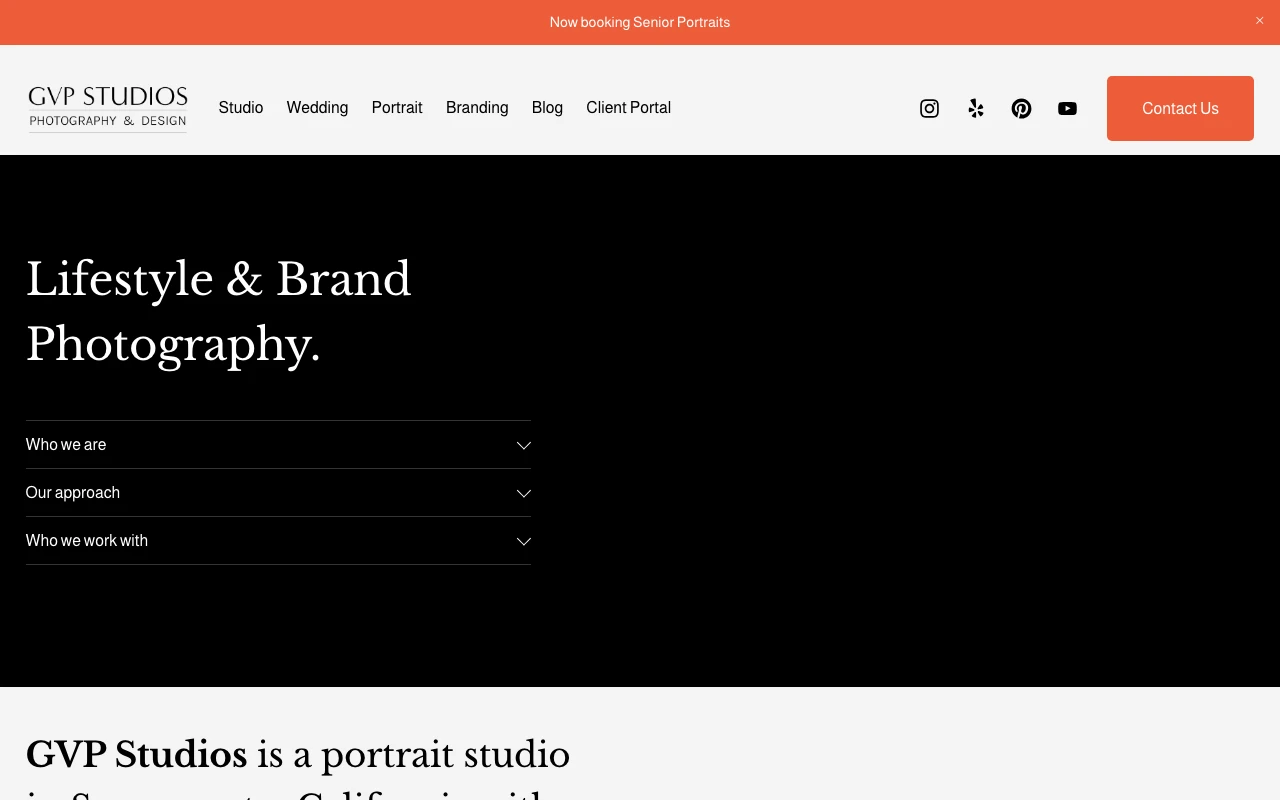Click the 'Lifestyle & Brand Photography' heading
The image size is (1280, 800).
218,311
